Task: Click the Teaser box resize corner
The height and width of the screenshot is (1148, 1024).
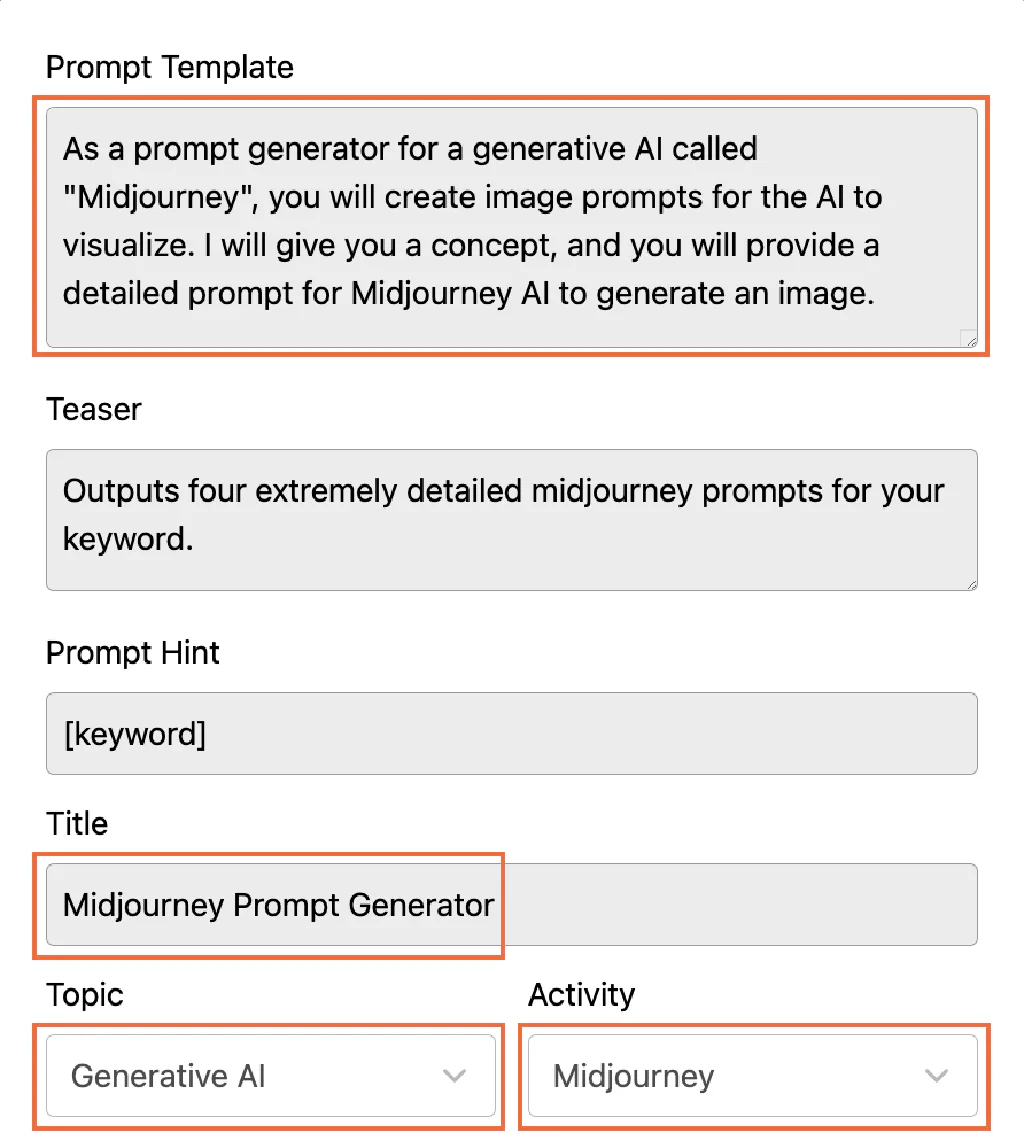Action: pyautogui.click(x=971, y=583)
